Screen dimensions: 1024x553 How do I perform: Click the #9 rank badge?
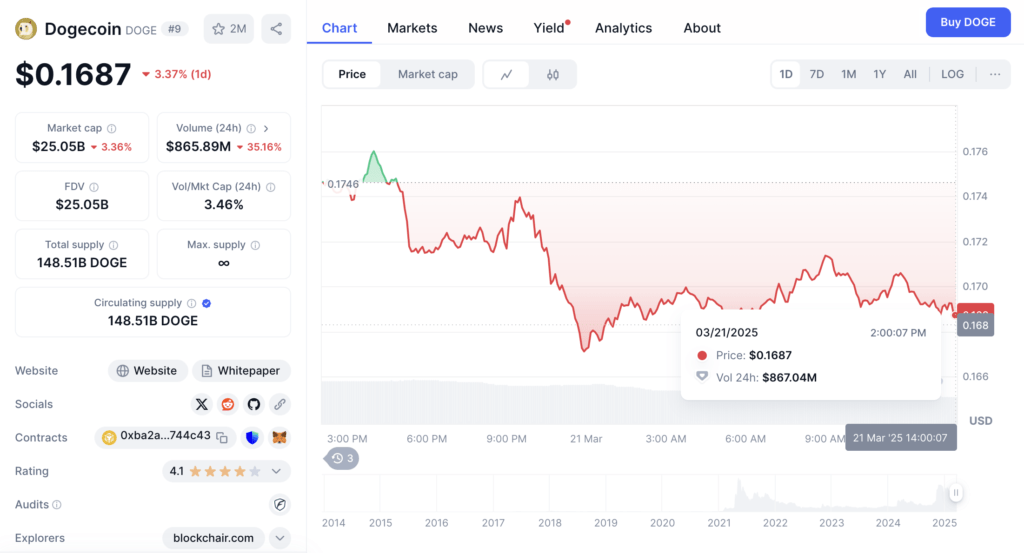174,29
